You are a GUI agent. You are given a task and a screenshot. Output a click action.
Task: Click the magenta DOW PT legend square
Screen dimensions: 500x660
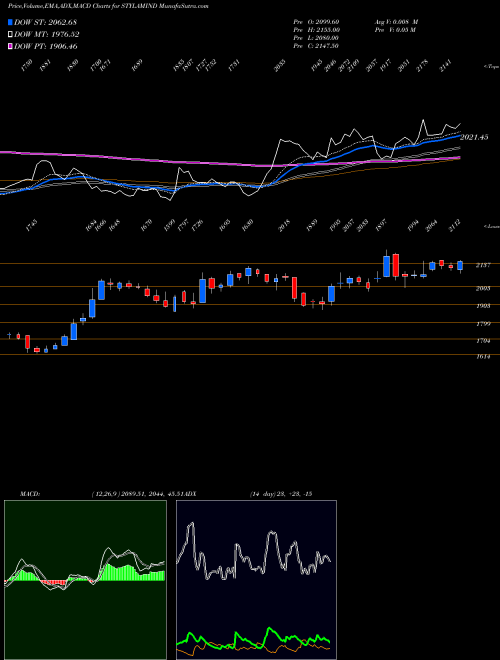[x=10, y=46]
